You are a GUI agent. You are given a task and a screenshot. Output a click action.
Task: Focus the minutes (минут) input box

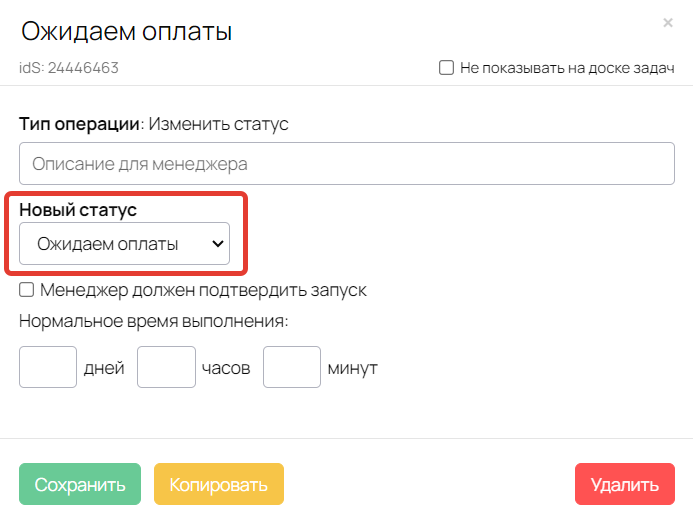tap(292, 367)
